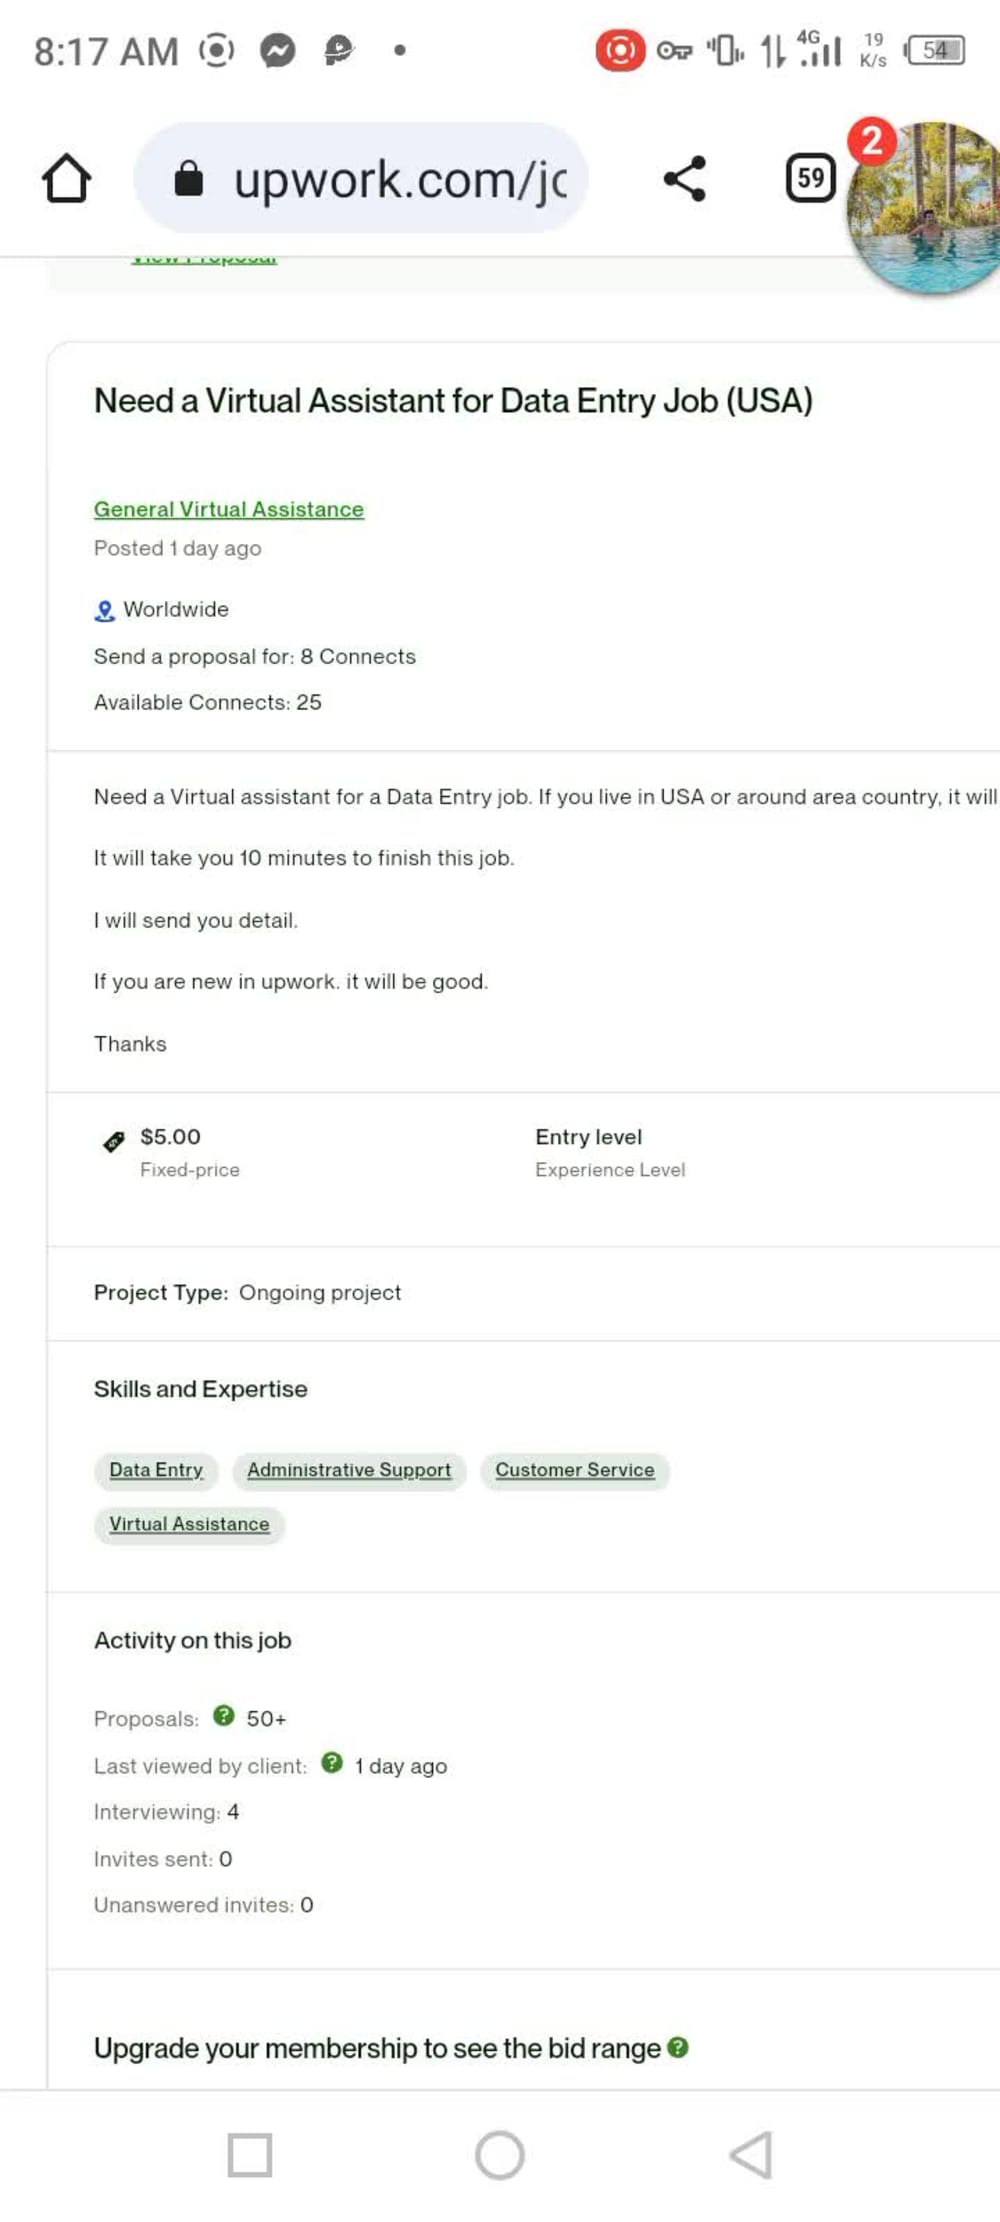Image resolution: width=1000 pixels, height=2222 pixels.
Task: Open the General Virtual Assistance category link
Action: (x=228, y=509)
